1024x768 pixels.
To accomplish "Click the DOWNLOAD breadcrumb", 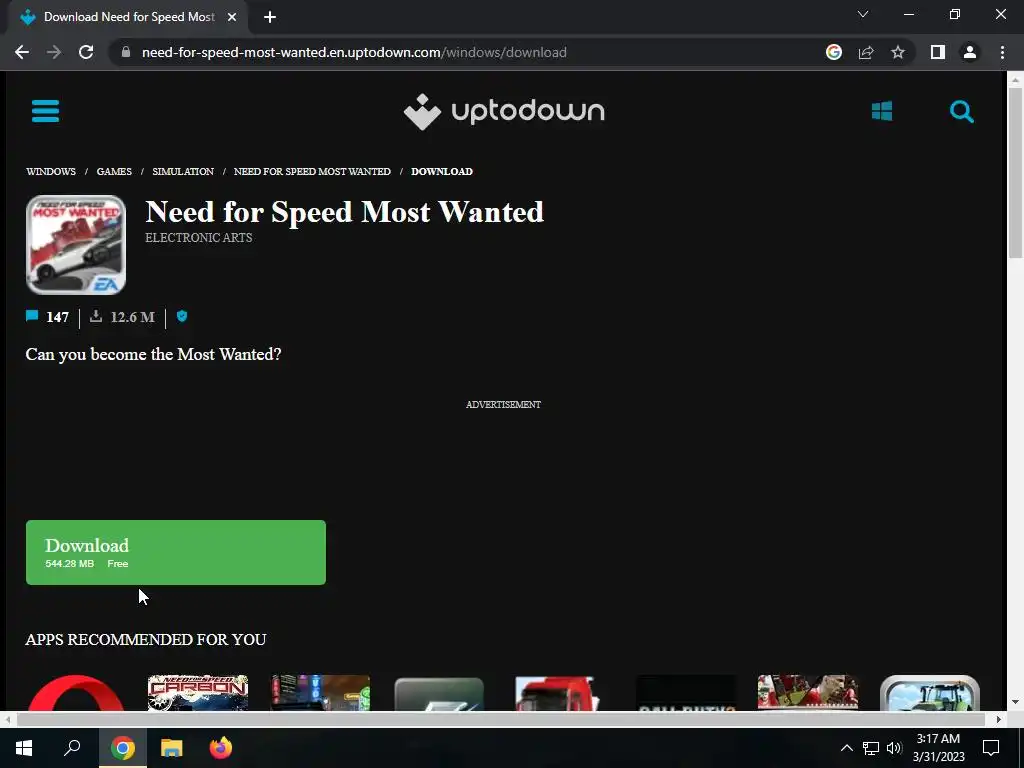I will point(441,171).
